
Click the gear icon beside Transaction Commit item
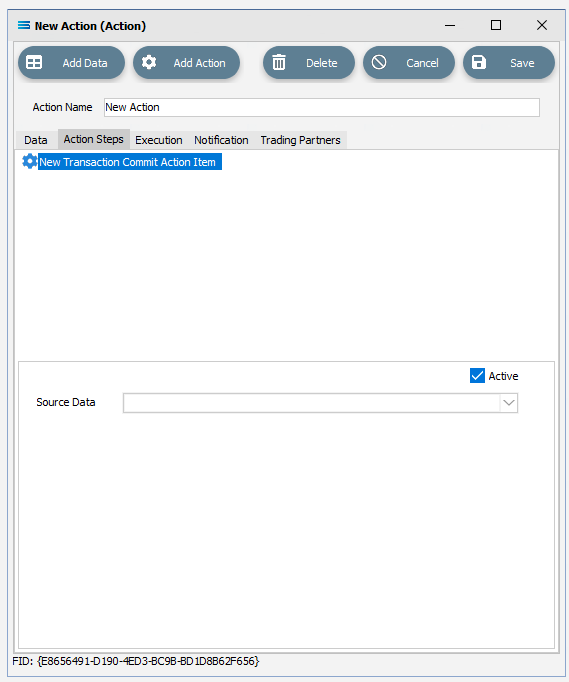pyautogui.click(x=30, y=161)
